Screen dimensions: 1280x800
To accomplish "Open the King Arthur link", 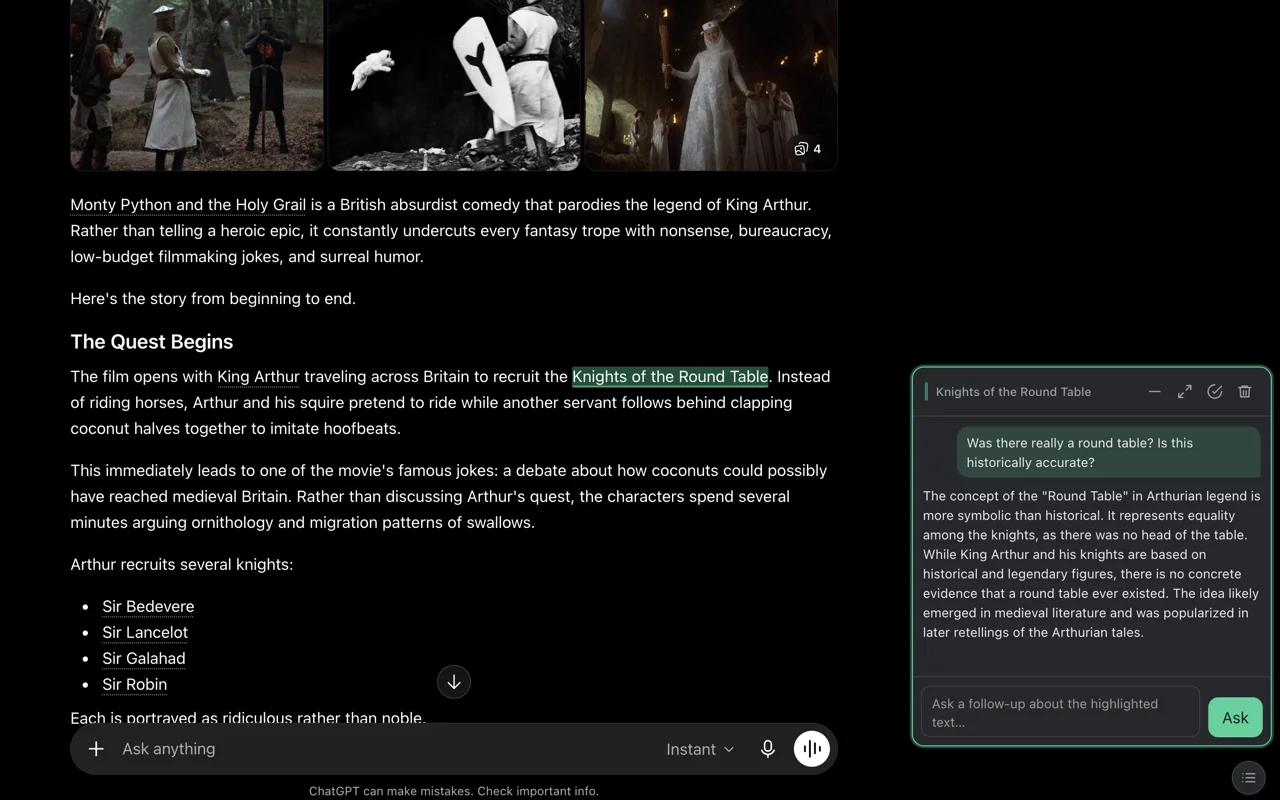I will click(x=258, y=377).
